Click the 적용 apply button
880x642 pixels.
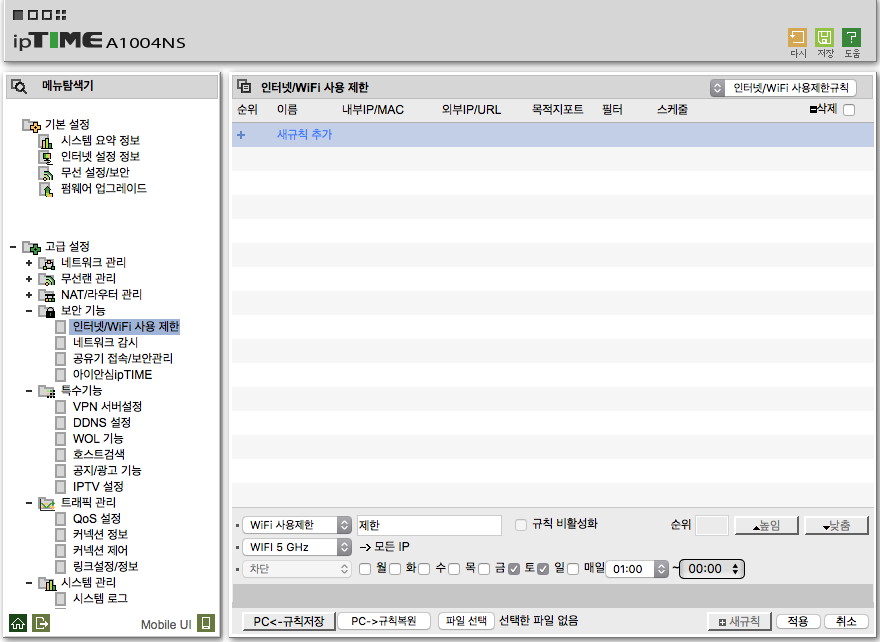click(x=798, y=622)
